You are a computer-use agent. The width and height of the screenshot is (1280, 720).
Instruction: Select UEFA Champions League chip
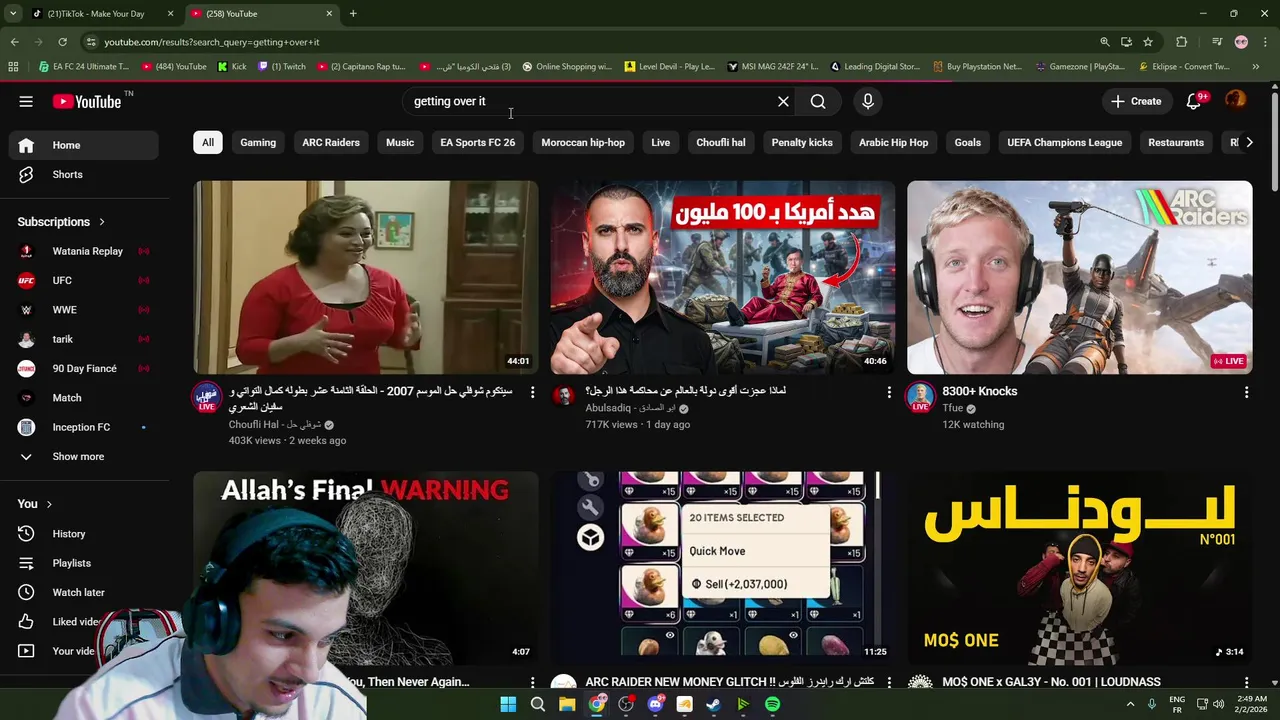click(1064, 142)
